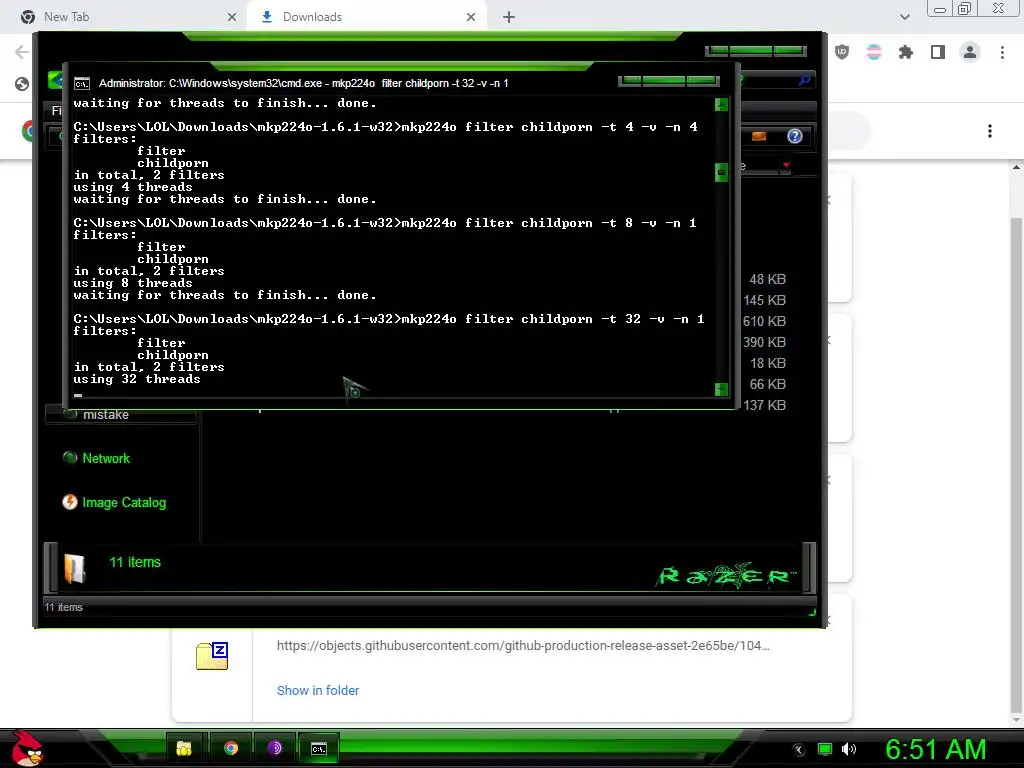
Task: Open the Extensions puzzle piece menu
Action: (x=906, y=52)
